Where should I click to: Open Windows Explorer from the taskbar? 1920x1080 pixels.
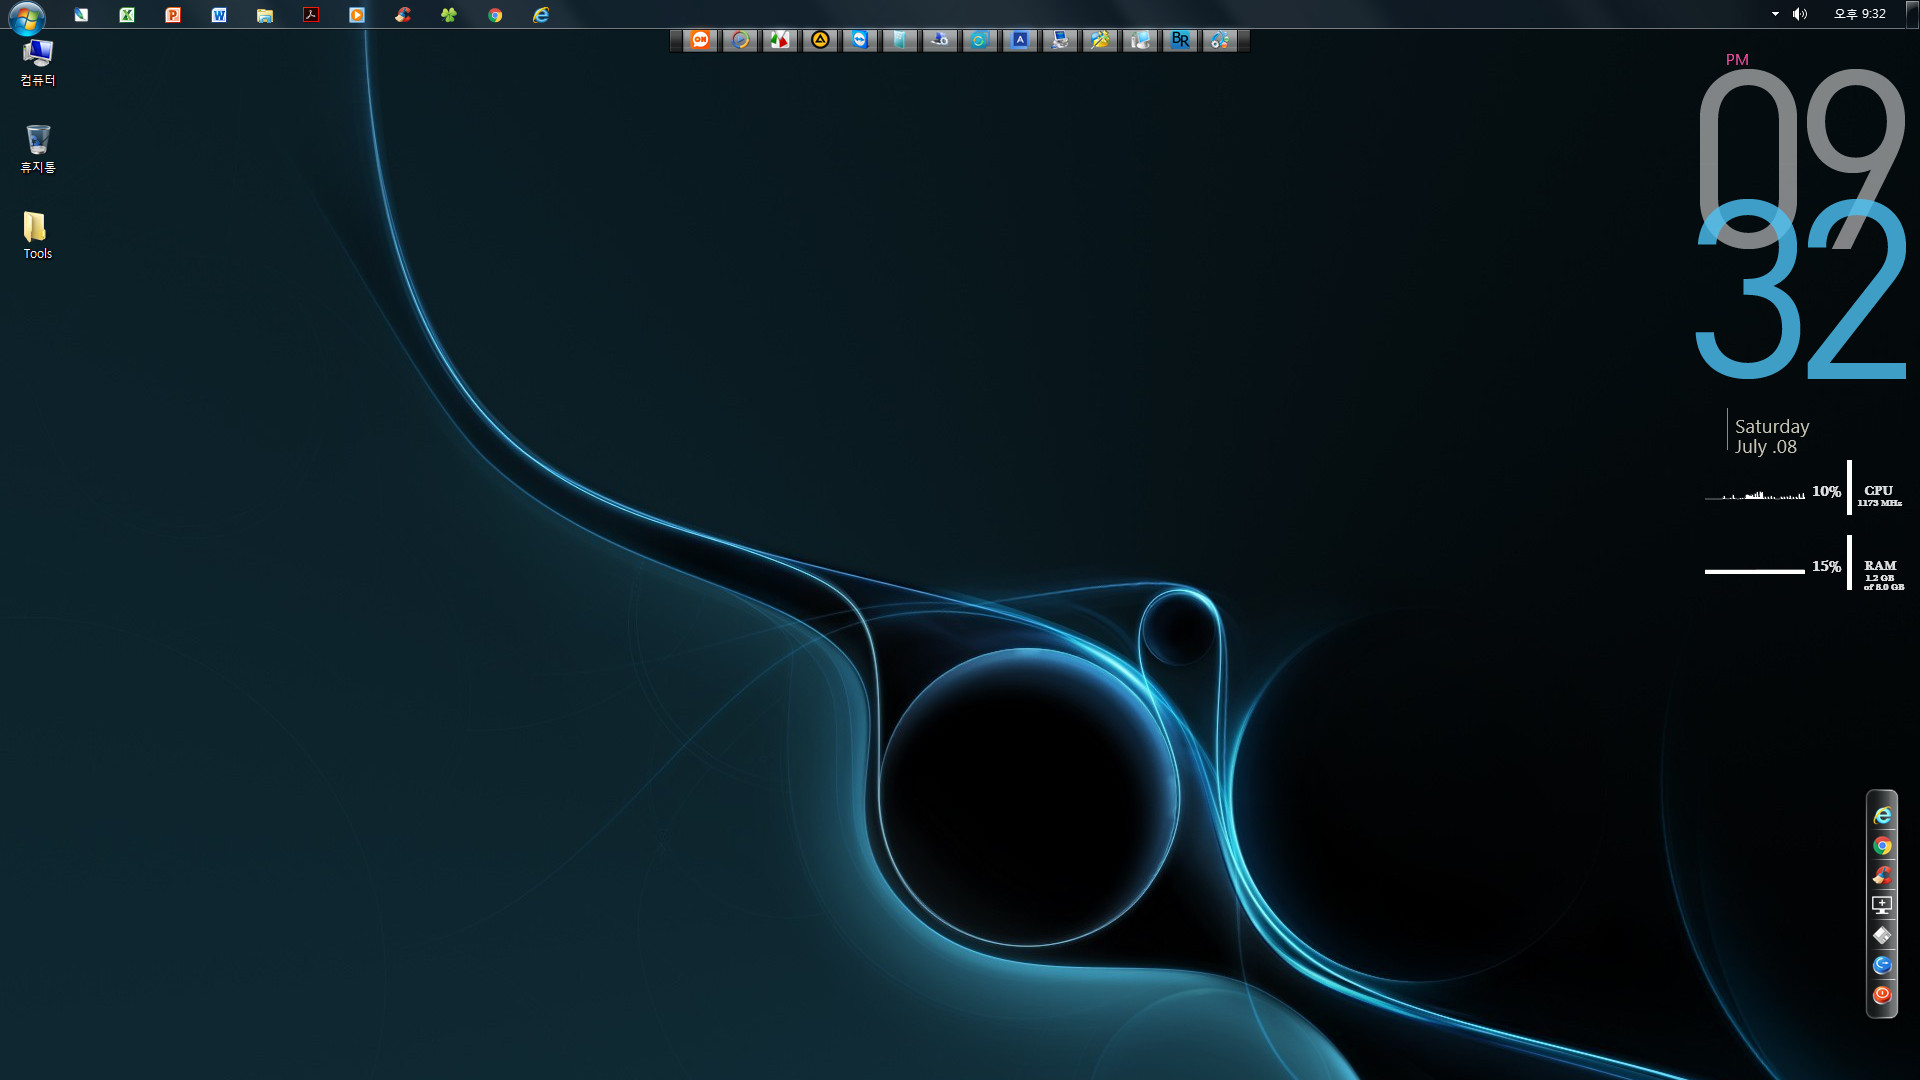click(x=265, y=14)
